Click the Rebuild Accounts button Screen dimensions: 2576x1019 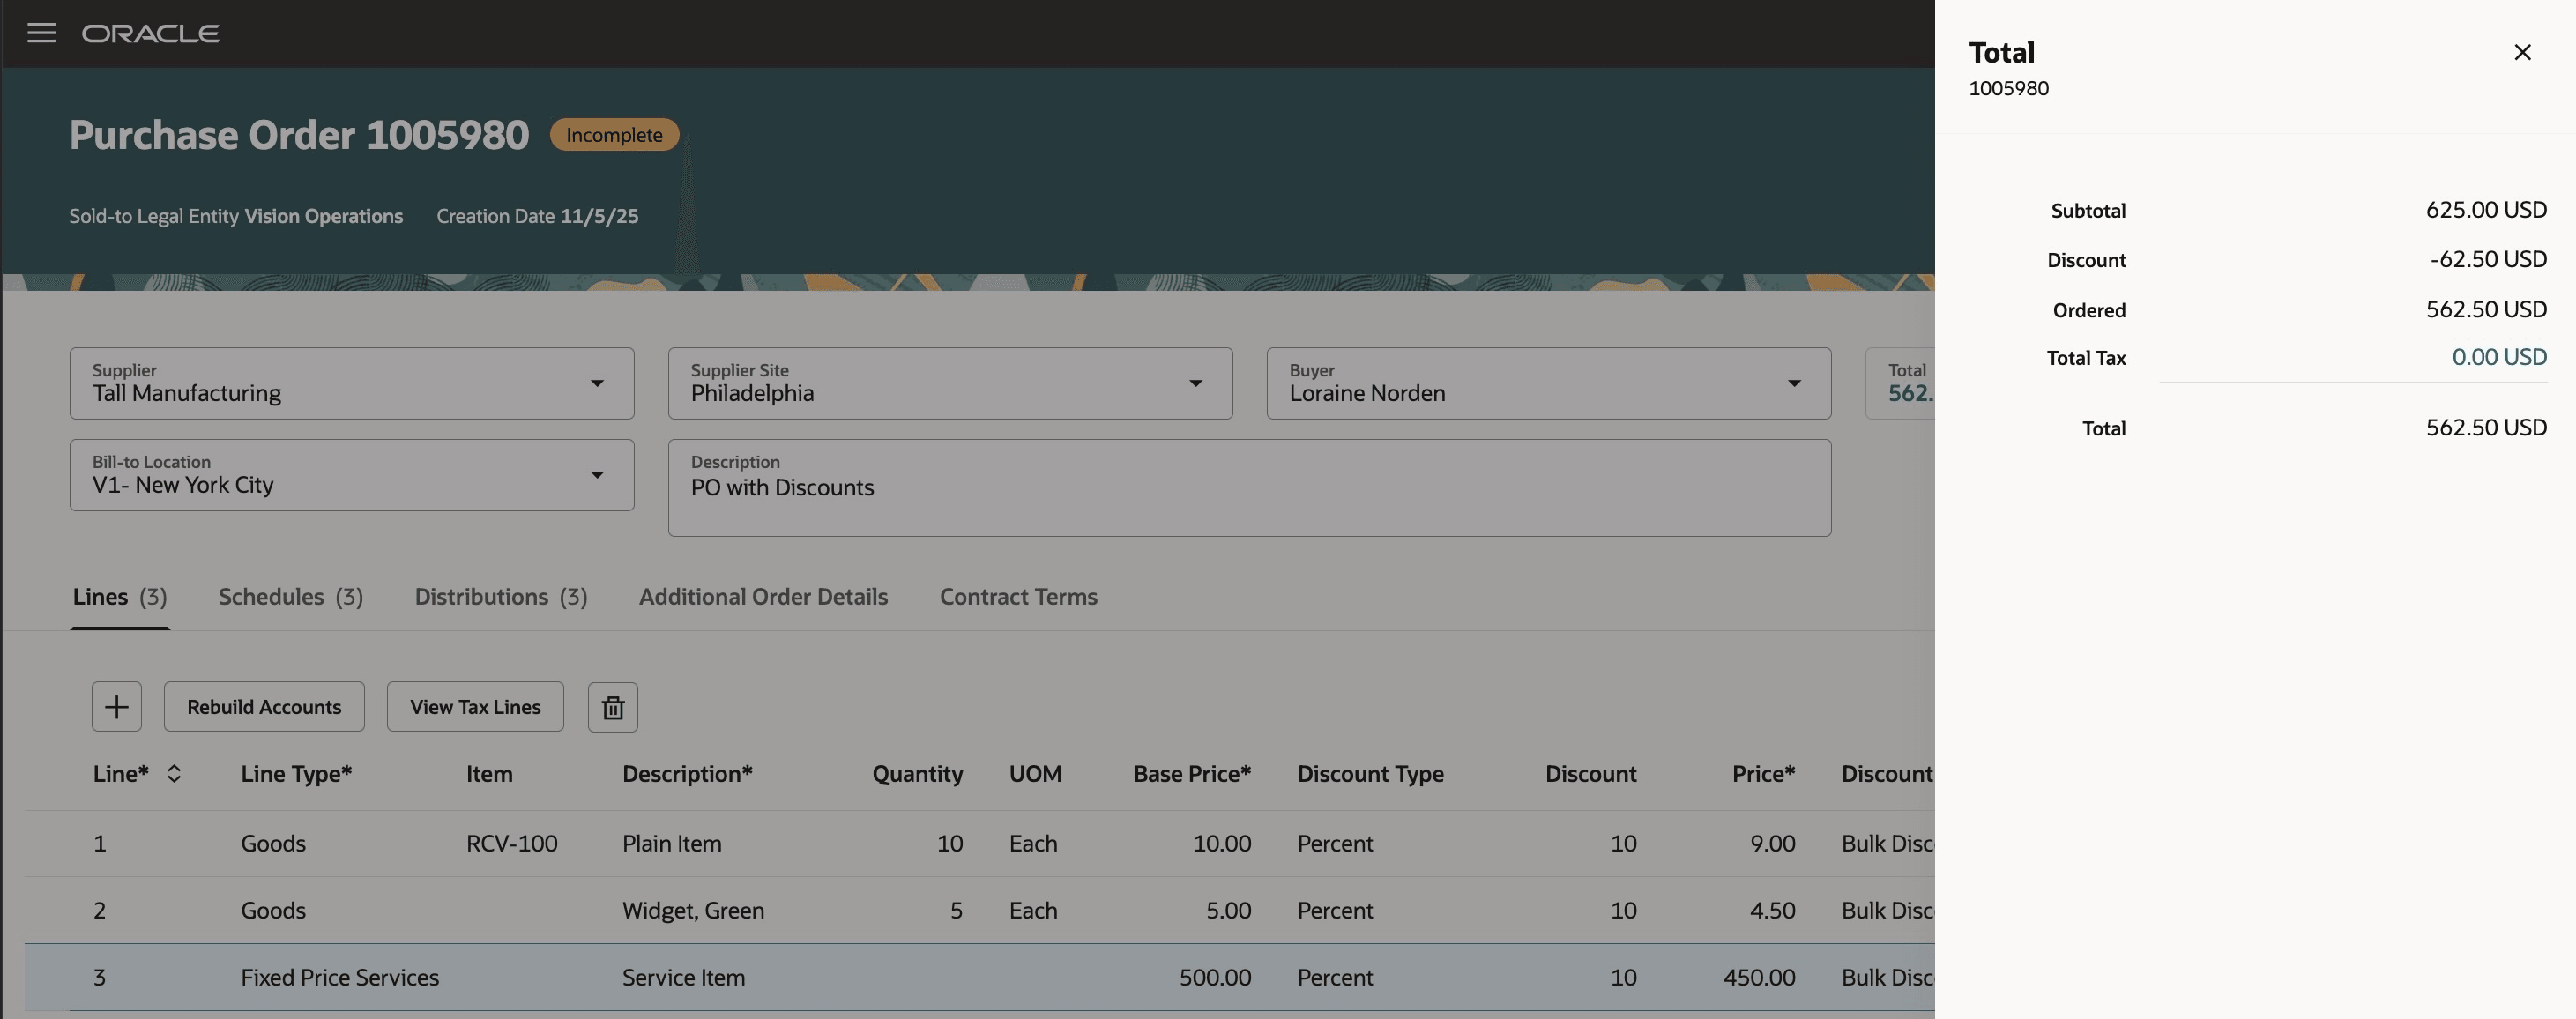(x=264, y=706)
